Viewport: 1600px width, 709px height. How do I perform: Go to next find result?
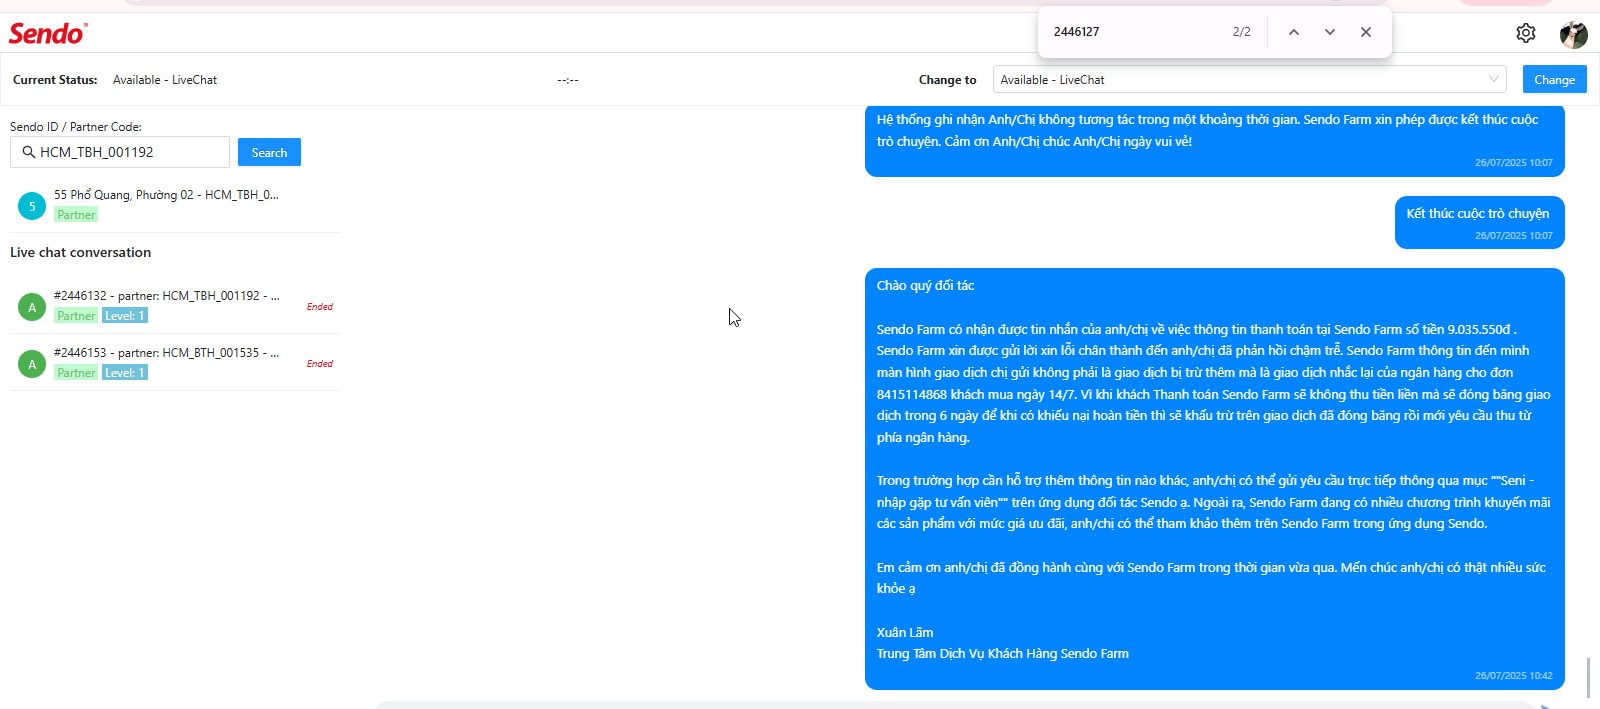pos(1330,32)
